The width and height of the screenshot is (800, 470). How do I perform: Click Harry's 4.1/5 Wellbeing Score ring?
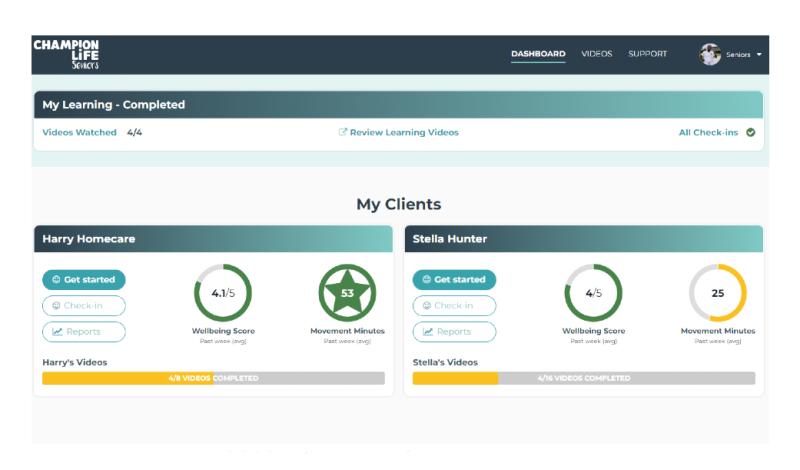point(222,293)
